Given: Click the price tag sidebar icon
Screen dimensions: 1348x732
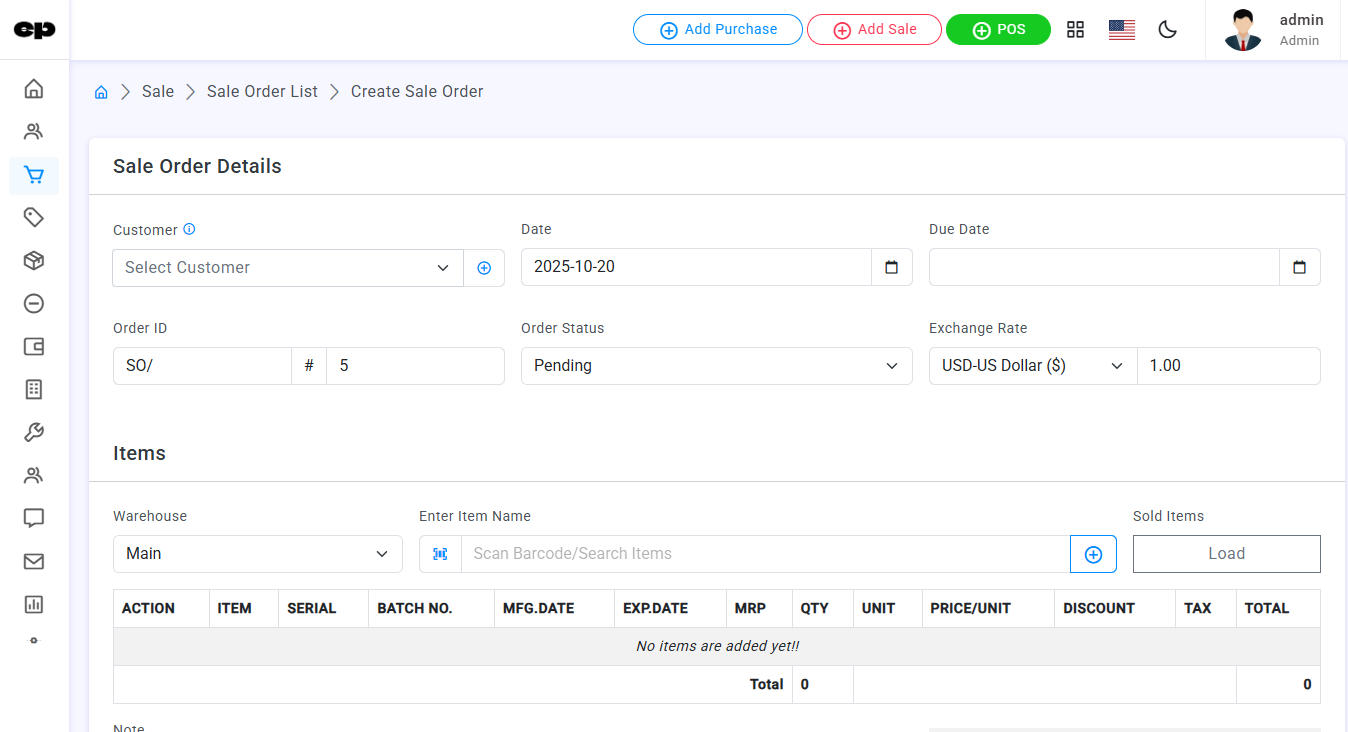Looking at the screenshot, I should pyautogui.click(x=34, y=217).
